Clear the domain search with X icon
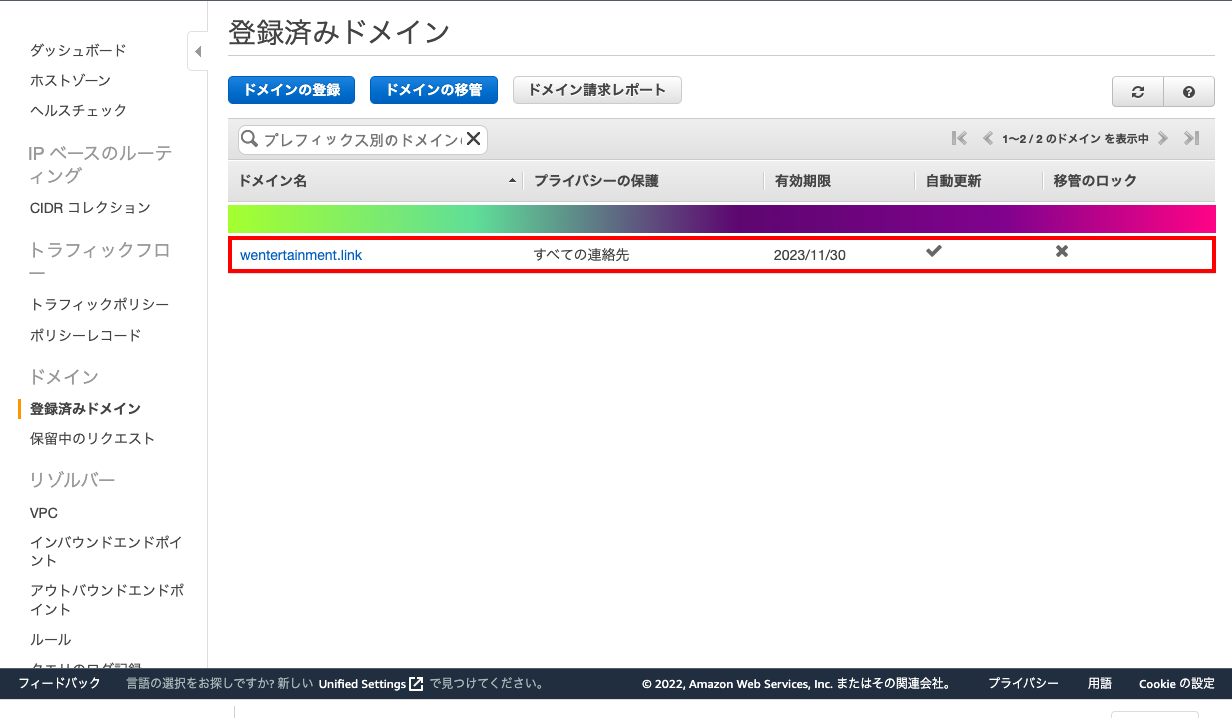 click(474, 139)
